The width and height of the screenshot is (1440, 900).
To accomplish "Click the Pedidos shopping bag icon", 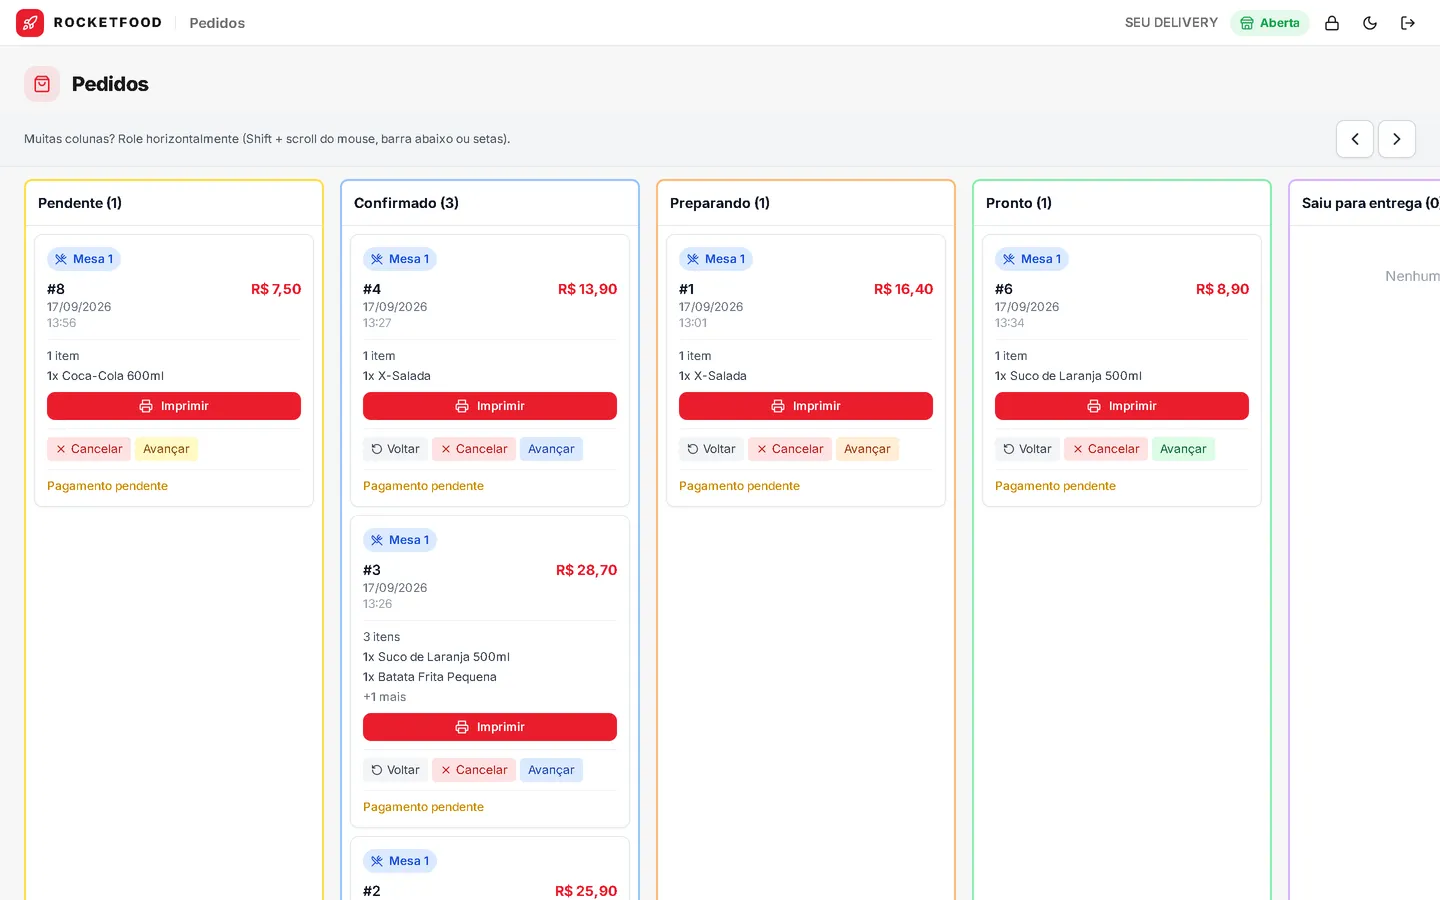I will [42, 84].
